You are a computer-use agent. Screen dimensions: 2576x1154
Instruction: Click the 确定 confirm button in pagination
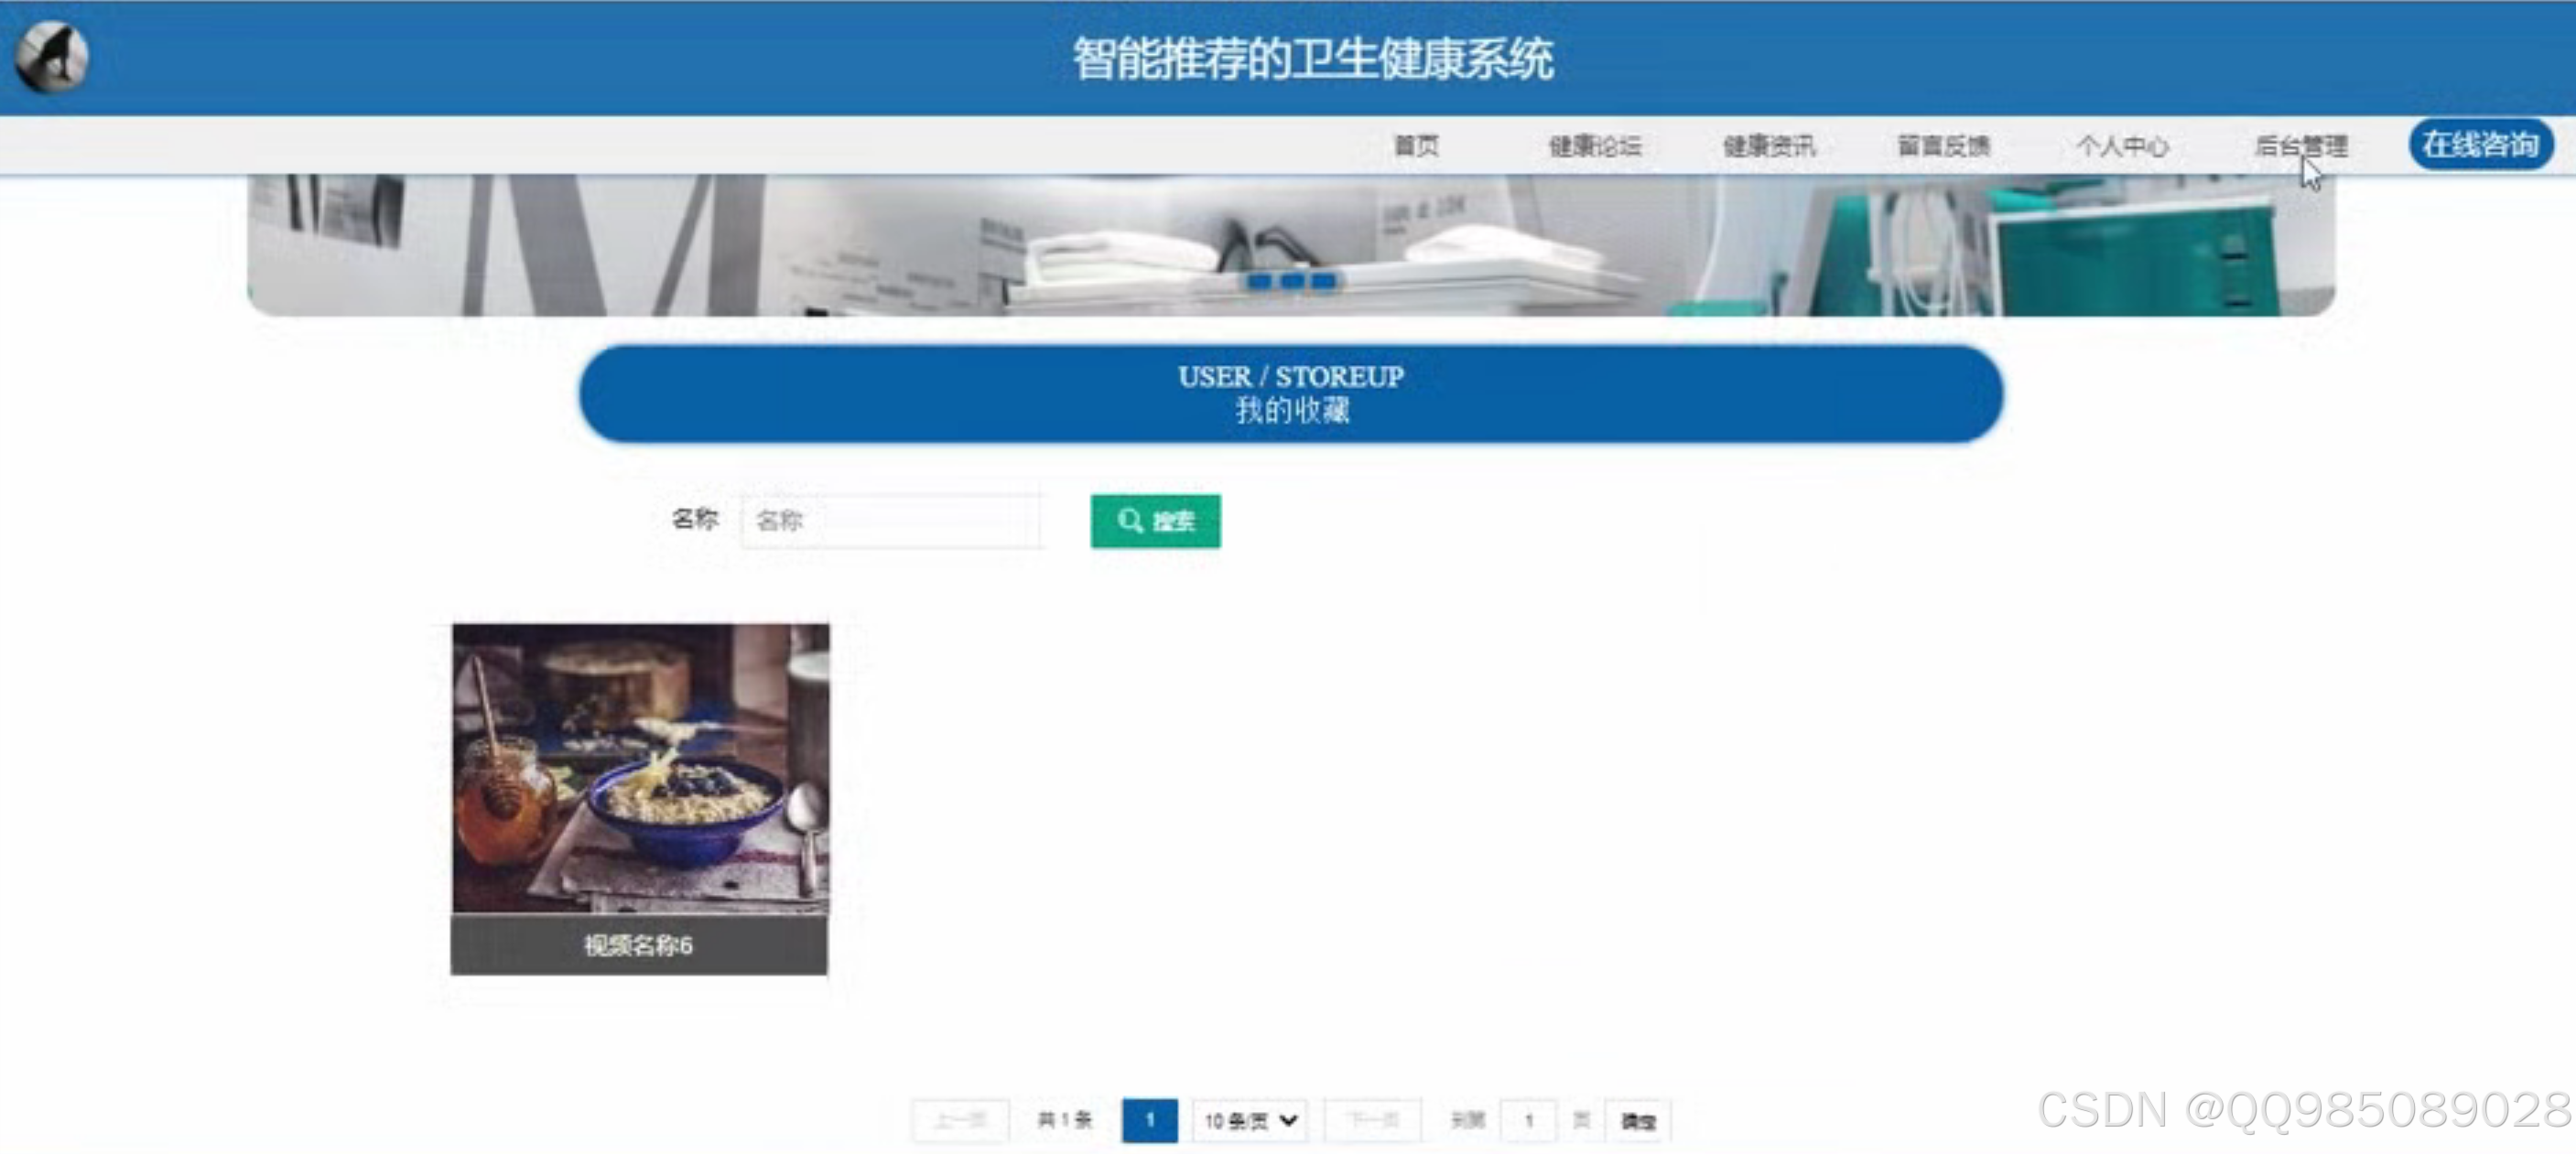point(1637,1121)
